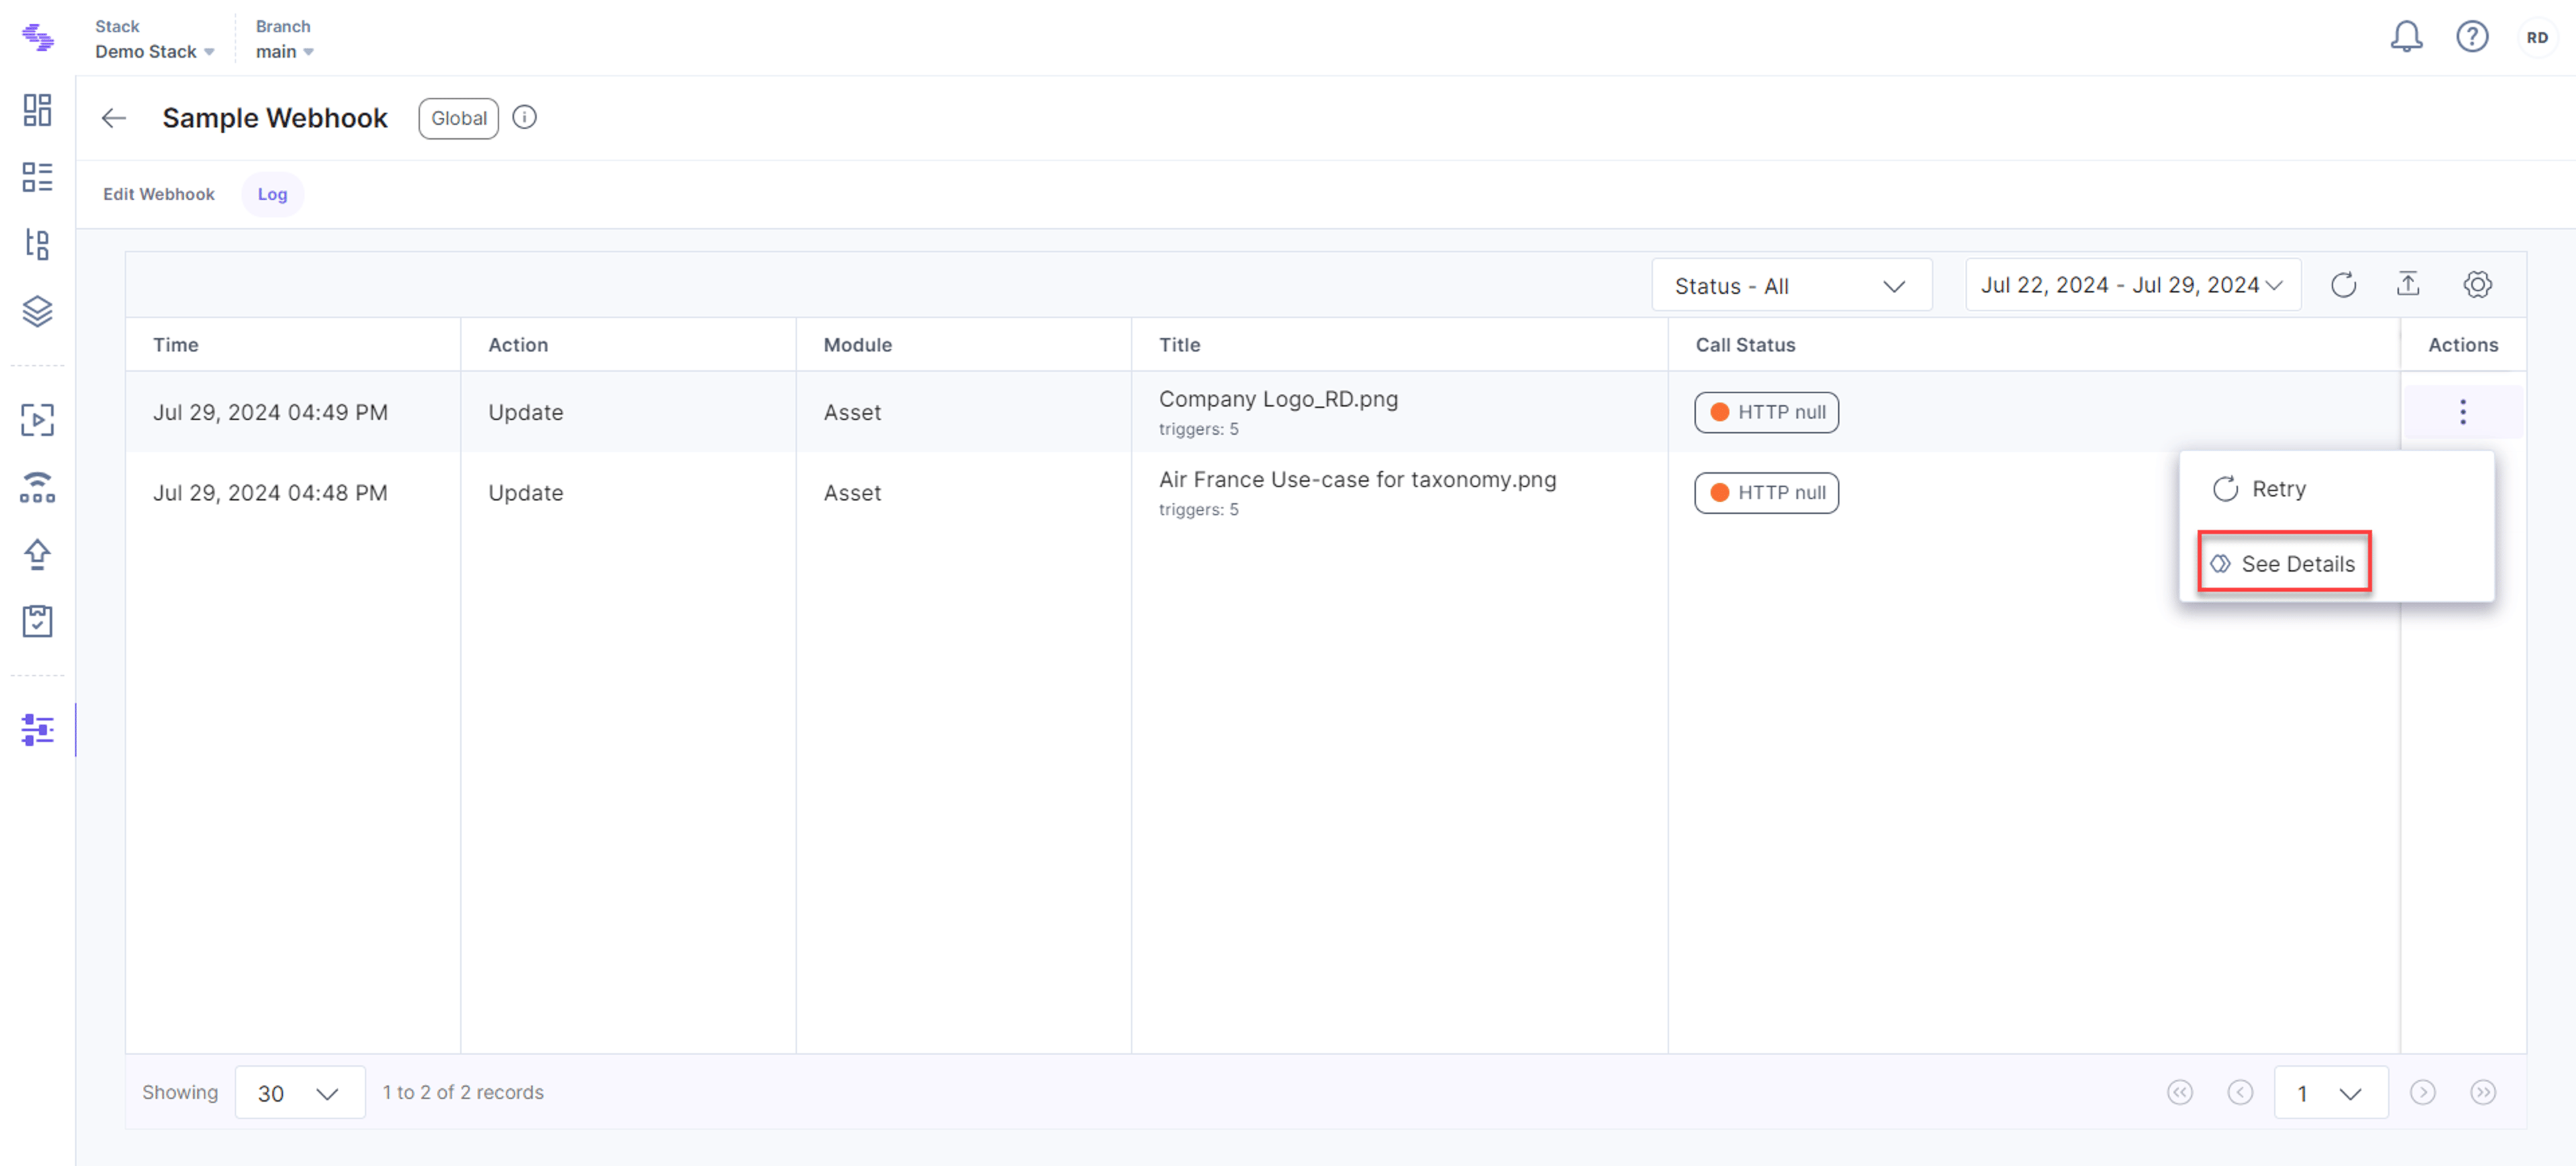Open the Assets layers icon in sidebar
This screenshot has width=2576, height=1166.
point(37,311)
